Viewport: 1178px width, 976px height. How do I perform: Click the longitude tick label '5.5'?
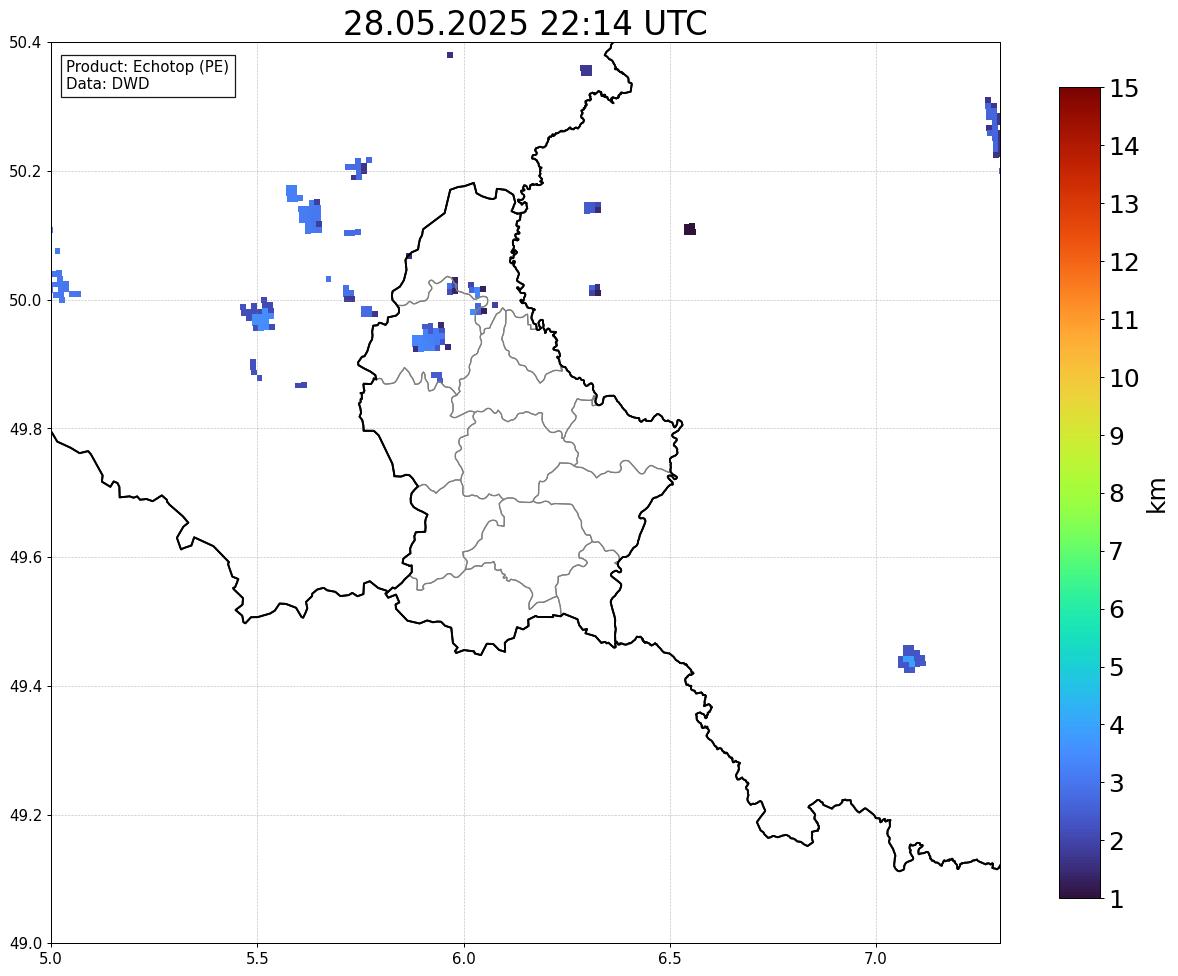click(258, 959)
